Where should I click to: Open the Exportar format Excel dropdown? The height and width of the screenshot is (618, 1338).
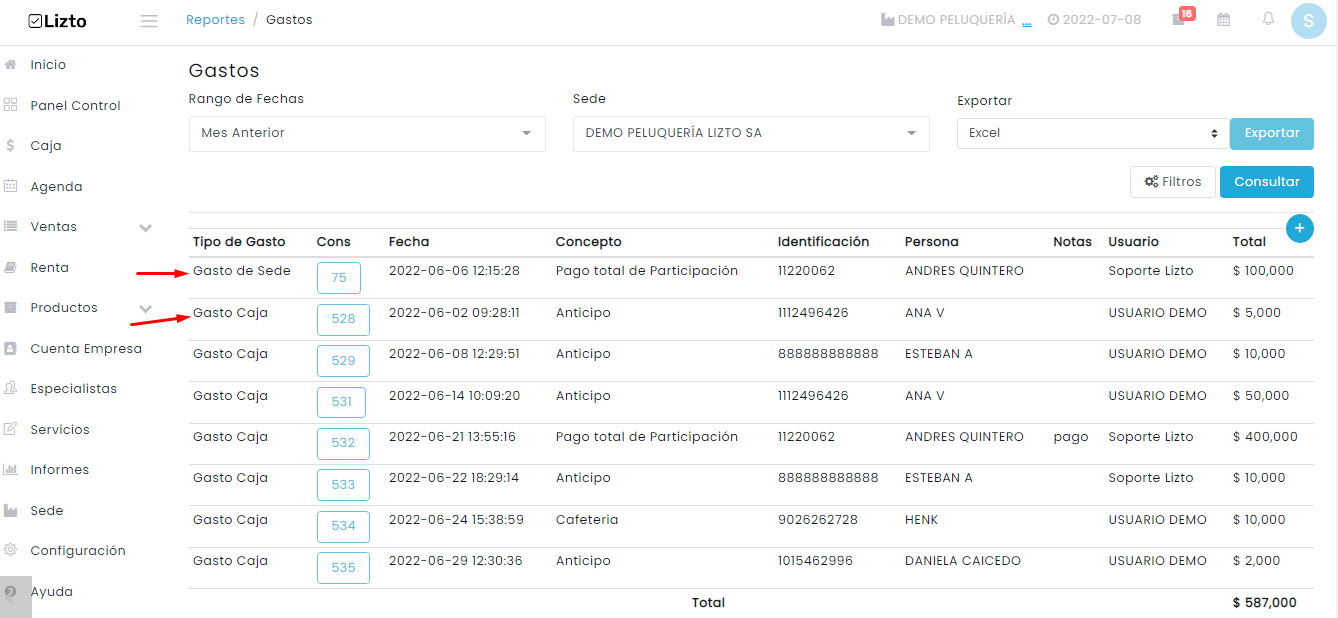coord(1093,133)
